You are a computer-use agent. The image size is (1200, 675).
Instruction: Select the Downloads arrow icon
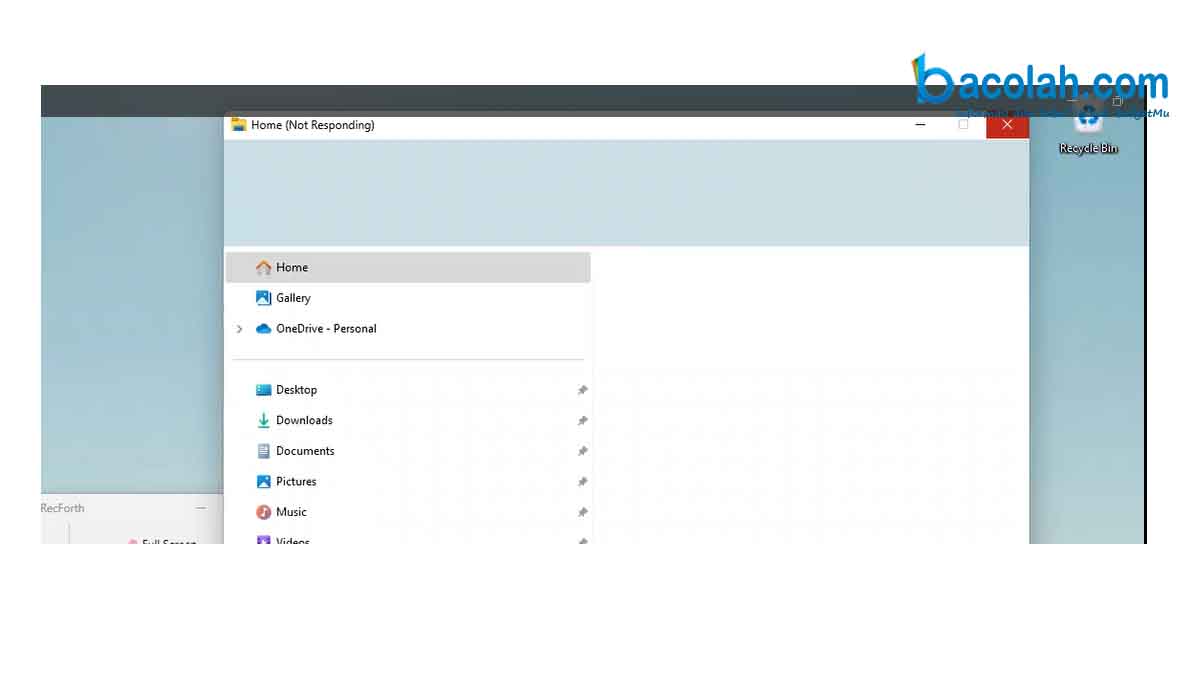tap(264, 421)
